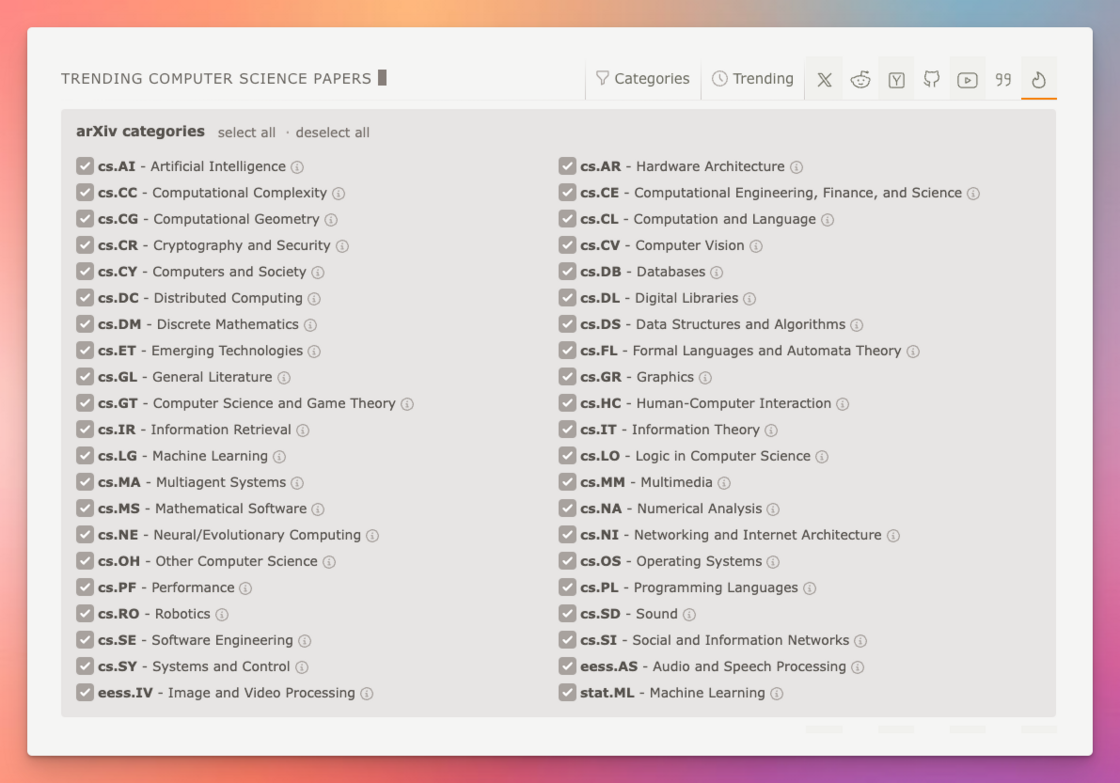Toggle the cs.RO Robotics checkbox
The width and height of the screenshot is (1120, 783).
85,614
